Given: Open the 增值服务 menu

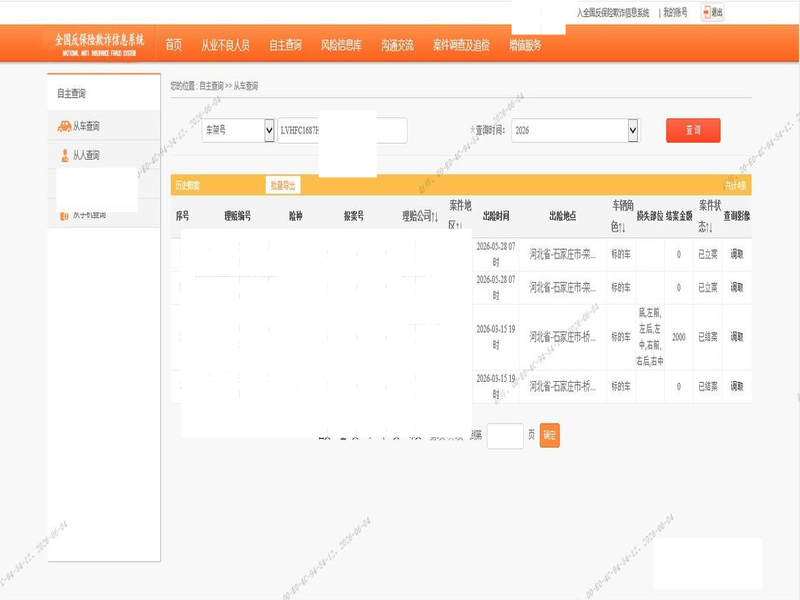Looking at the screenshot, I should pyautogui.click(x=525, y=45).
